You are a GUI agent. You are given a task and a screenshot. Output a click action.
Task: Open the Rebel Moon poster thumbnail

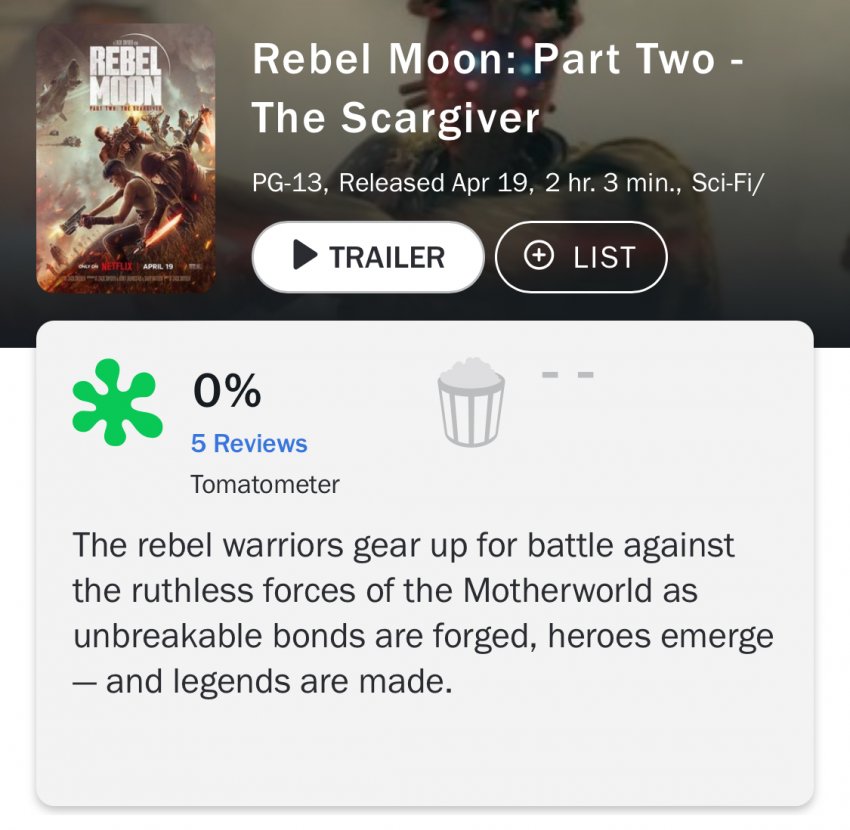tap(126, 158)
